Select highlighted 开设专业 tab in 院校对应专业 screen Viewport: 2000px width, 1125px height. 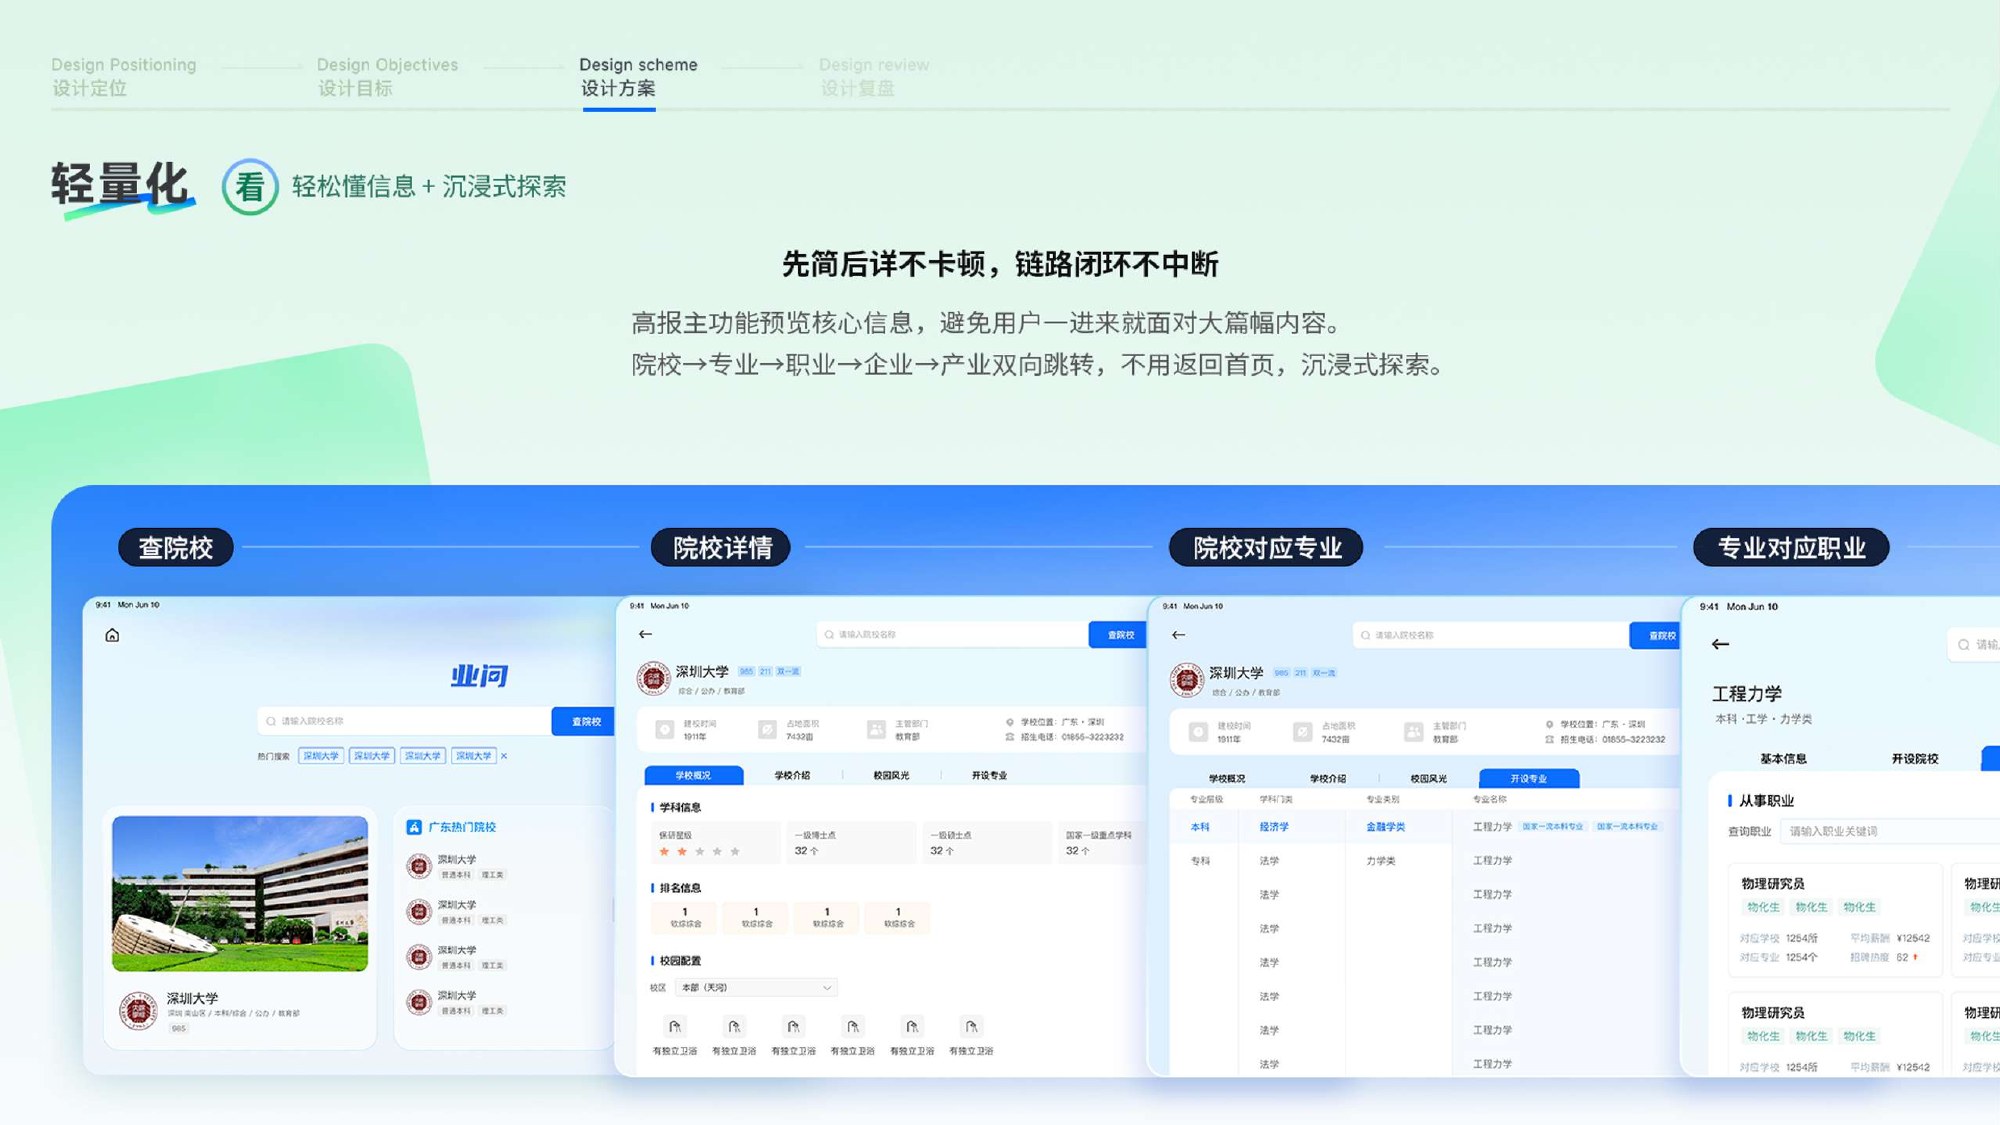1529,778
